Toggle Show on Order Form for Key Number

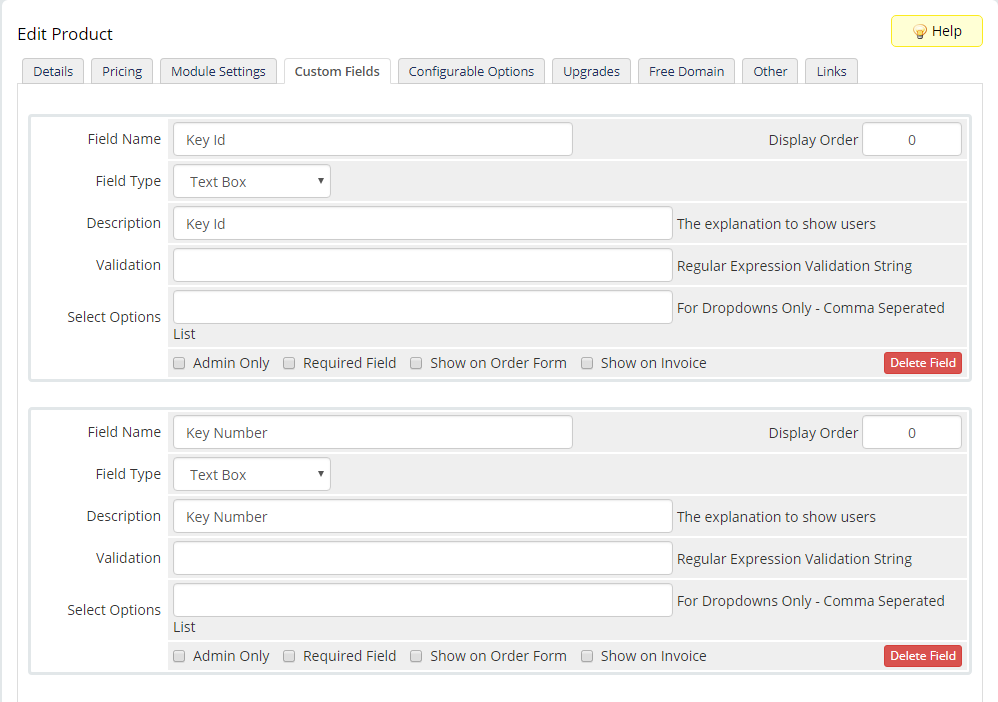416,656
